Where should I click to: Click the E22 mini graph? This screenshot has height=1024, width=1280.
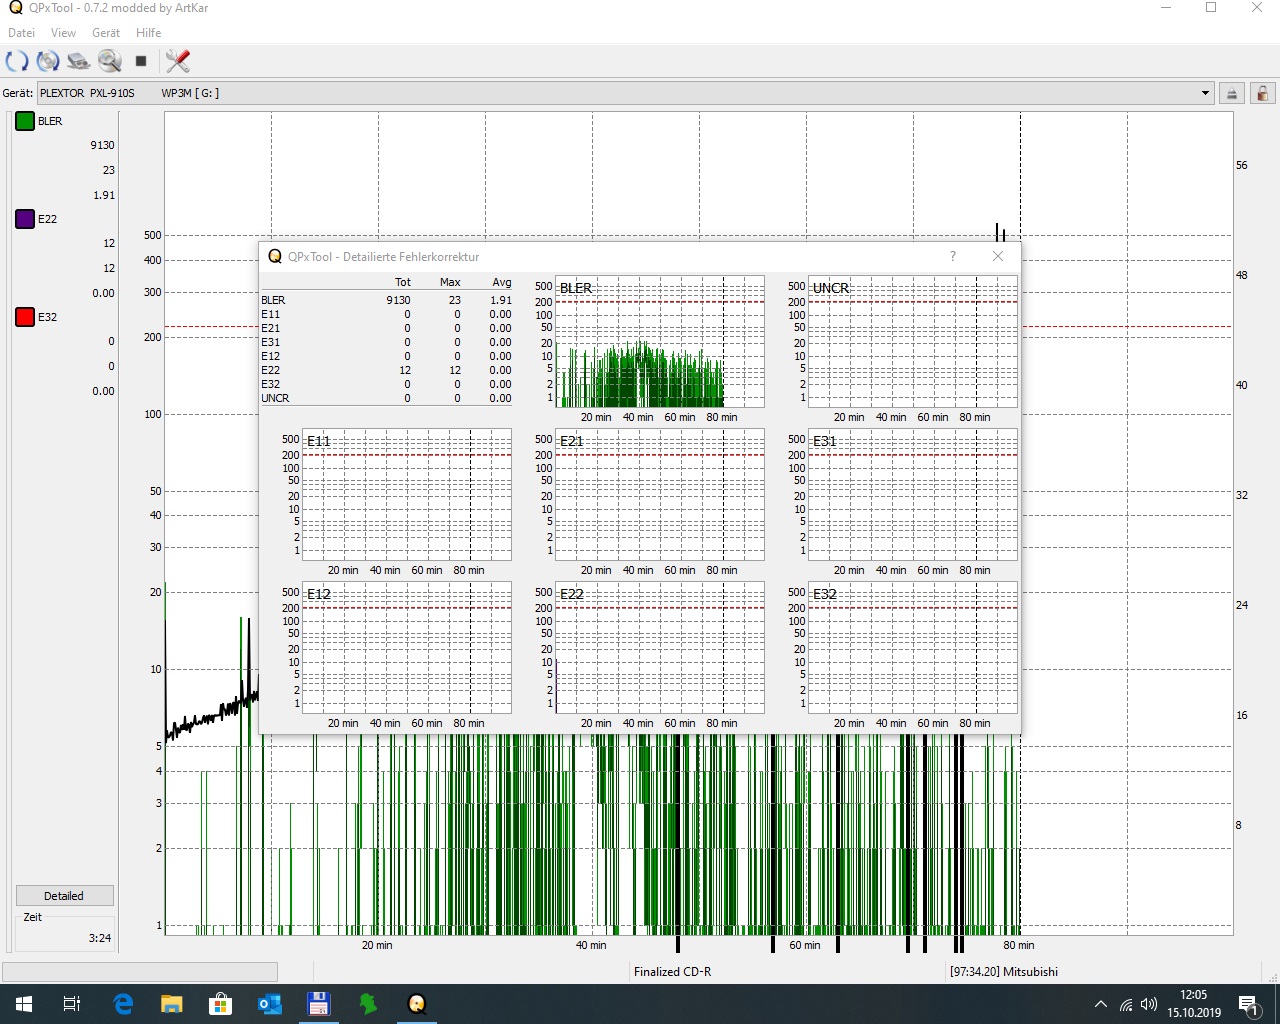(659, 648)
